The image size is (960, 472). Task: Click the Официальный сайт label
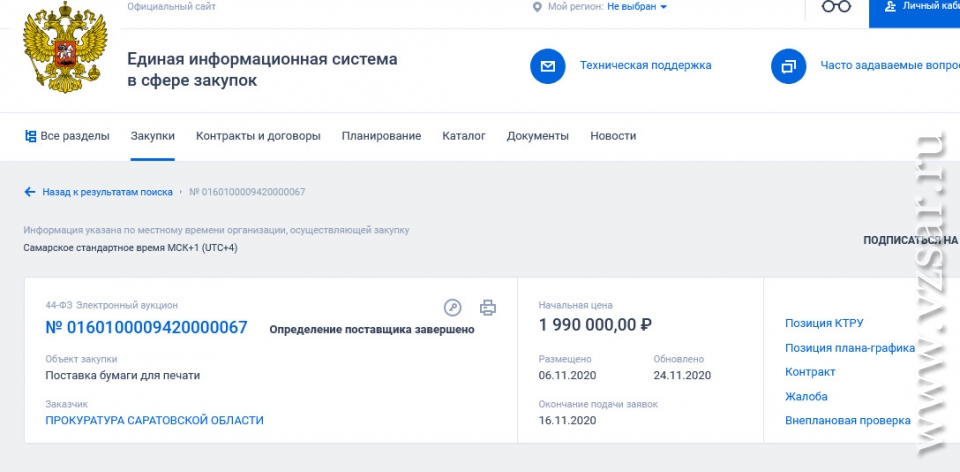click(171, 7)
